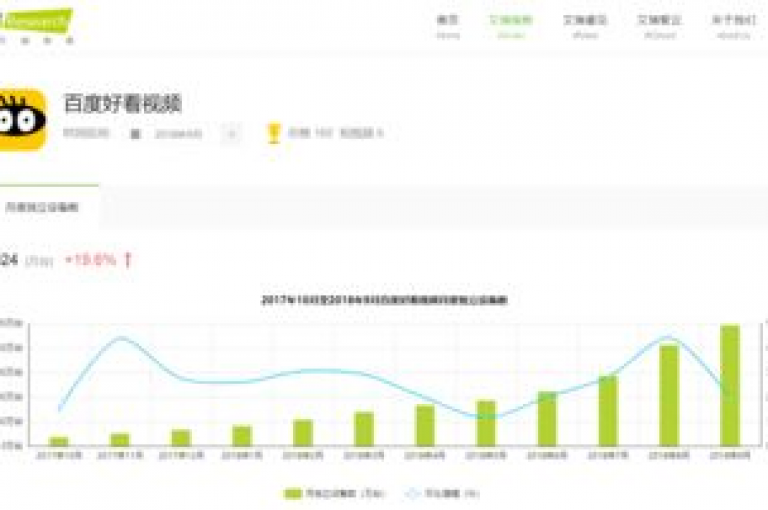Click the bar for 2018年4月

[x=425, y=425]
